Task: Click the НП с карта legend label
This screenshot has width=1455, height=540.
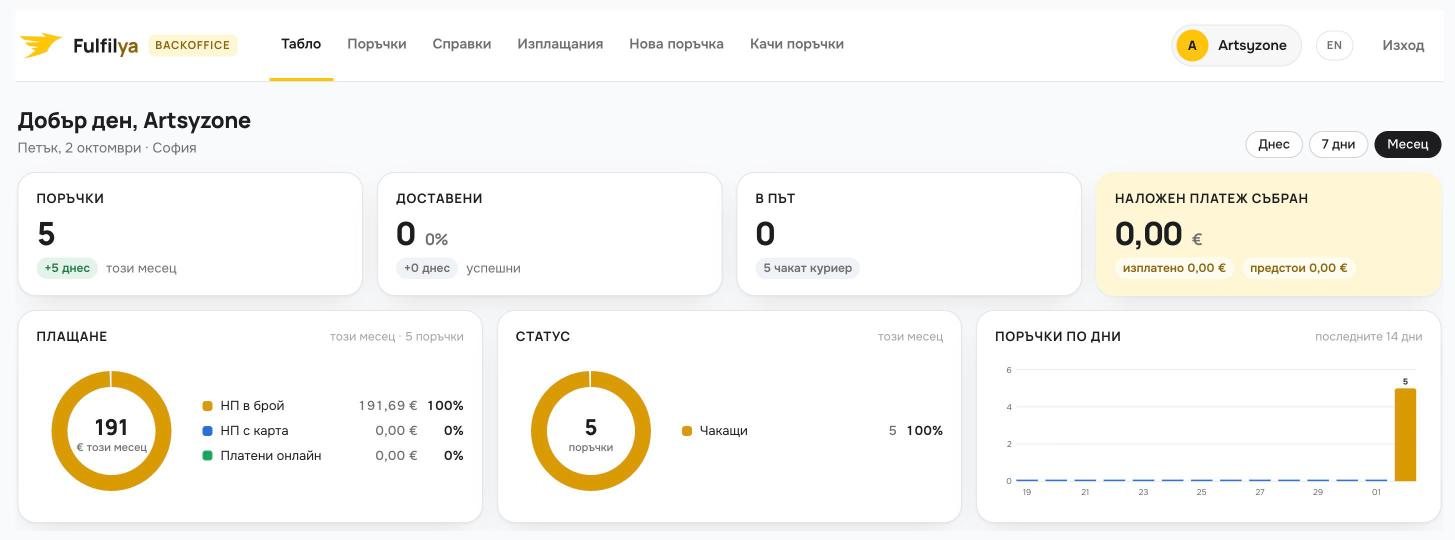Action: click(254, 431)
